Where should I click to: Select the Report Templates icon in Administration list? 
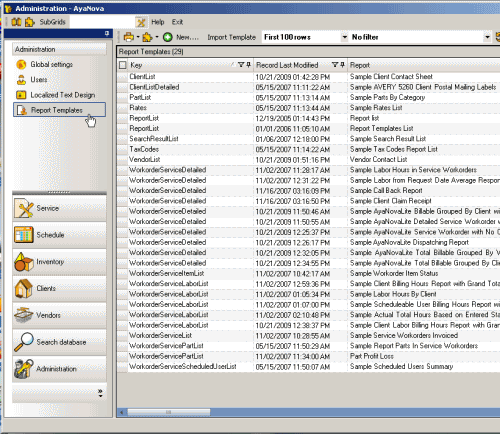pyautogui.click(x=22, y=110)
